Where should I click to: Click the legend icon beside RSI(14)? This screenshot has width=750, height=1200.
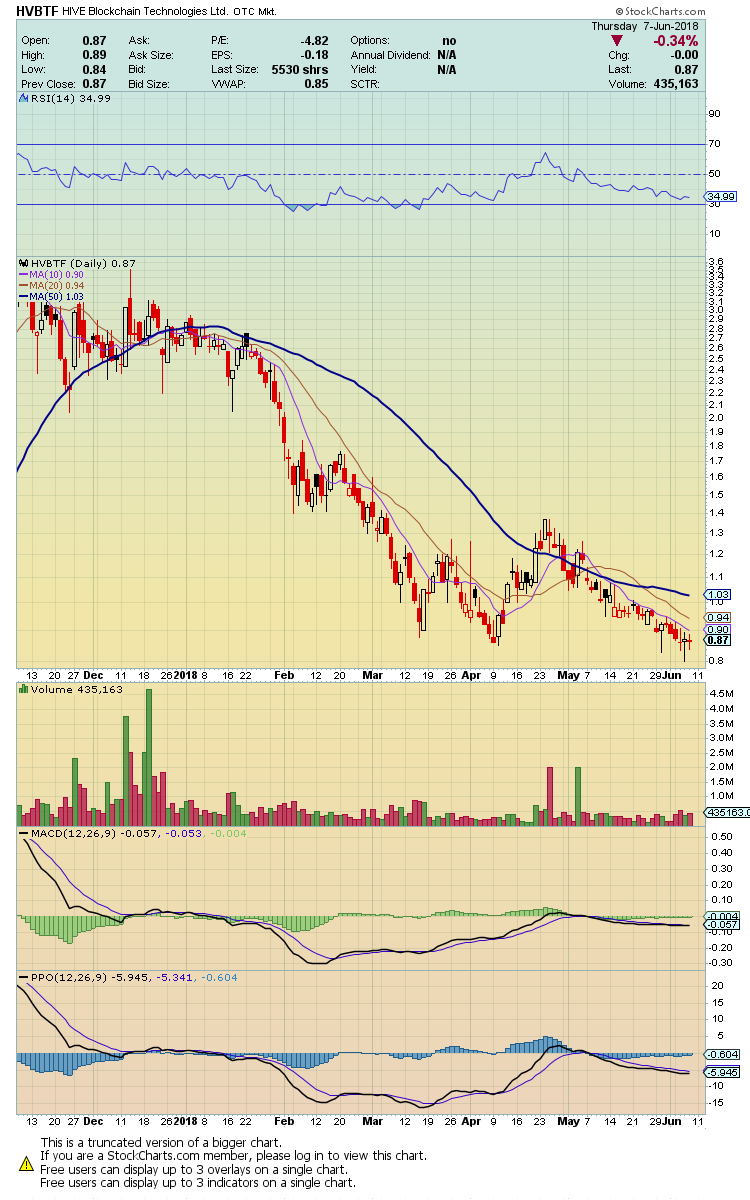[x=22, y=98]
